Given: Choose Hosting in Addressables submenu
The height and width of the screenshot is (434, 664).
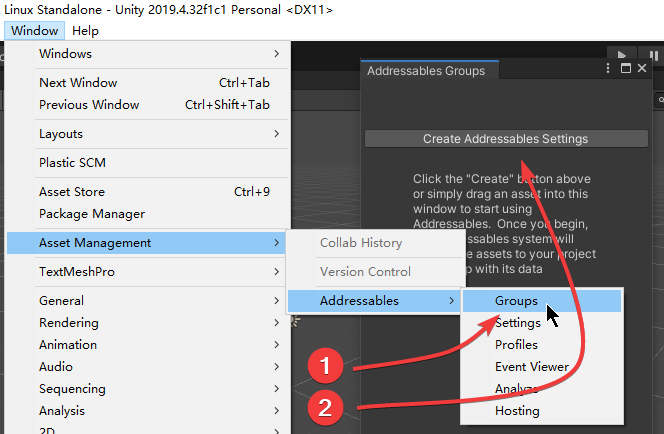Looking at the screenshot, I should coord(542,411).
